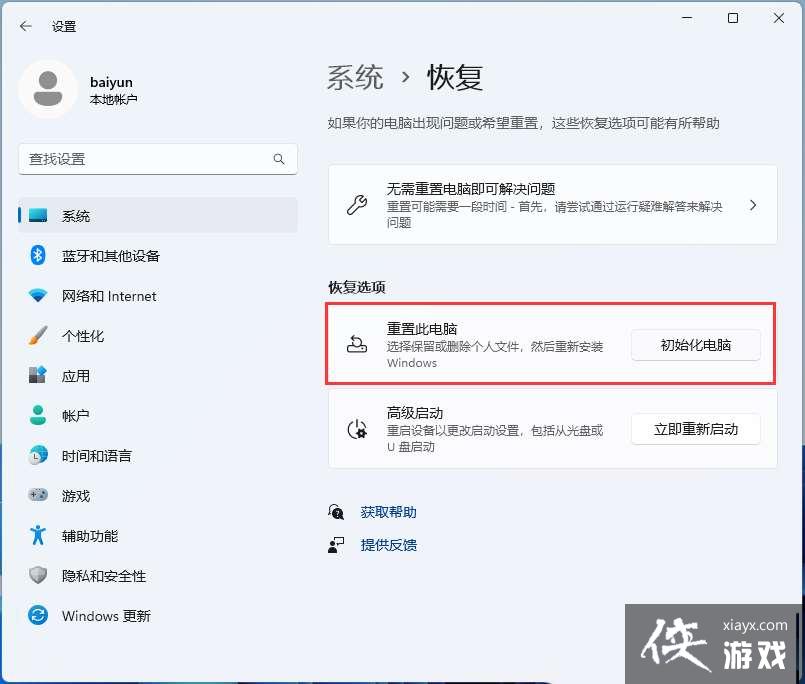
Task: Select 帐户 in the sidebar
Action: coord(76,416)
